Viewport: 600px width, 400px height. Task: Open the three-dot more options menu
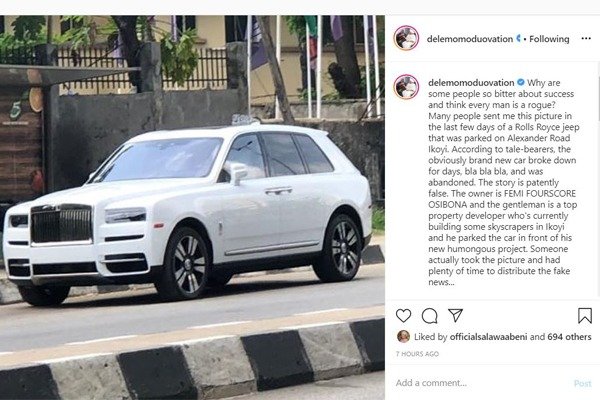[586, 39]
